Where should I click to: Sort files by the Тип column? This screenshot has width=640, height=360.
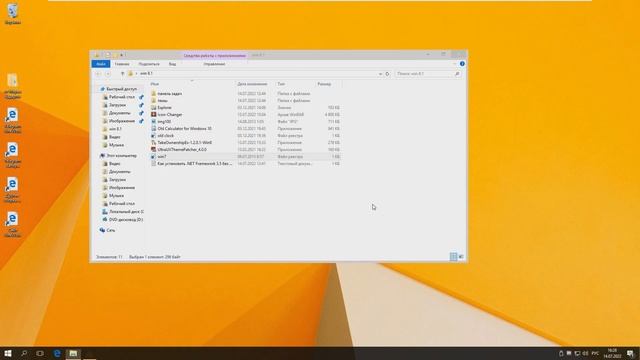point(281,84)
